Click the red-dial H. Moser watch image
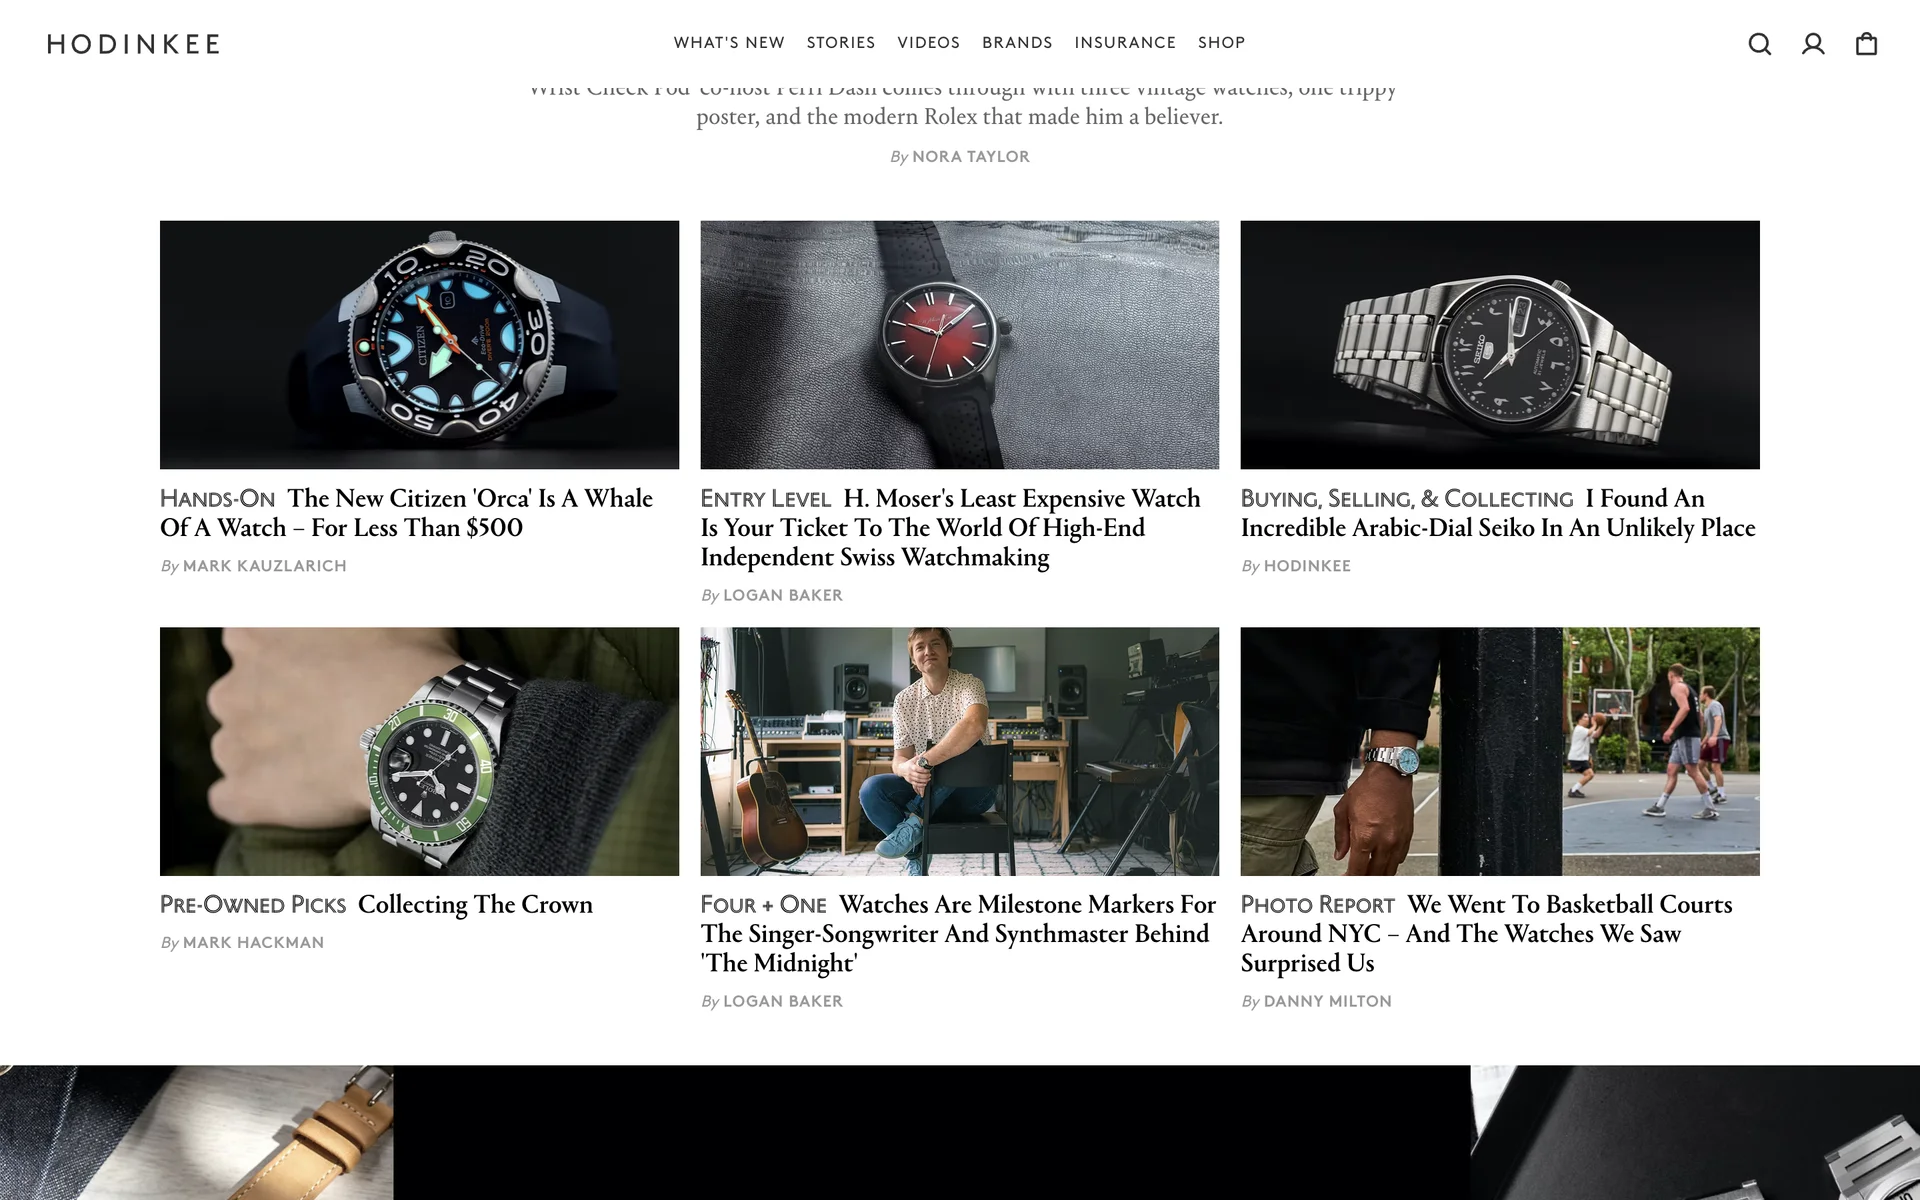Screen dimensions: 1920x1200 click(960, 345)
